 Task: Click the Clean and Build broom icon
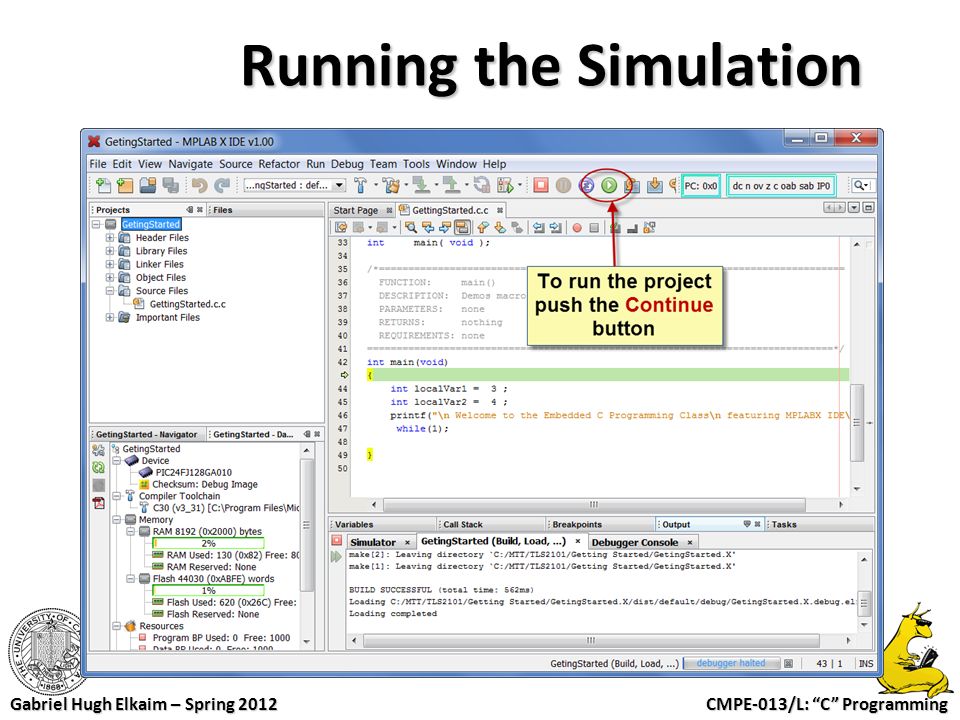point(391,185)
